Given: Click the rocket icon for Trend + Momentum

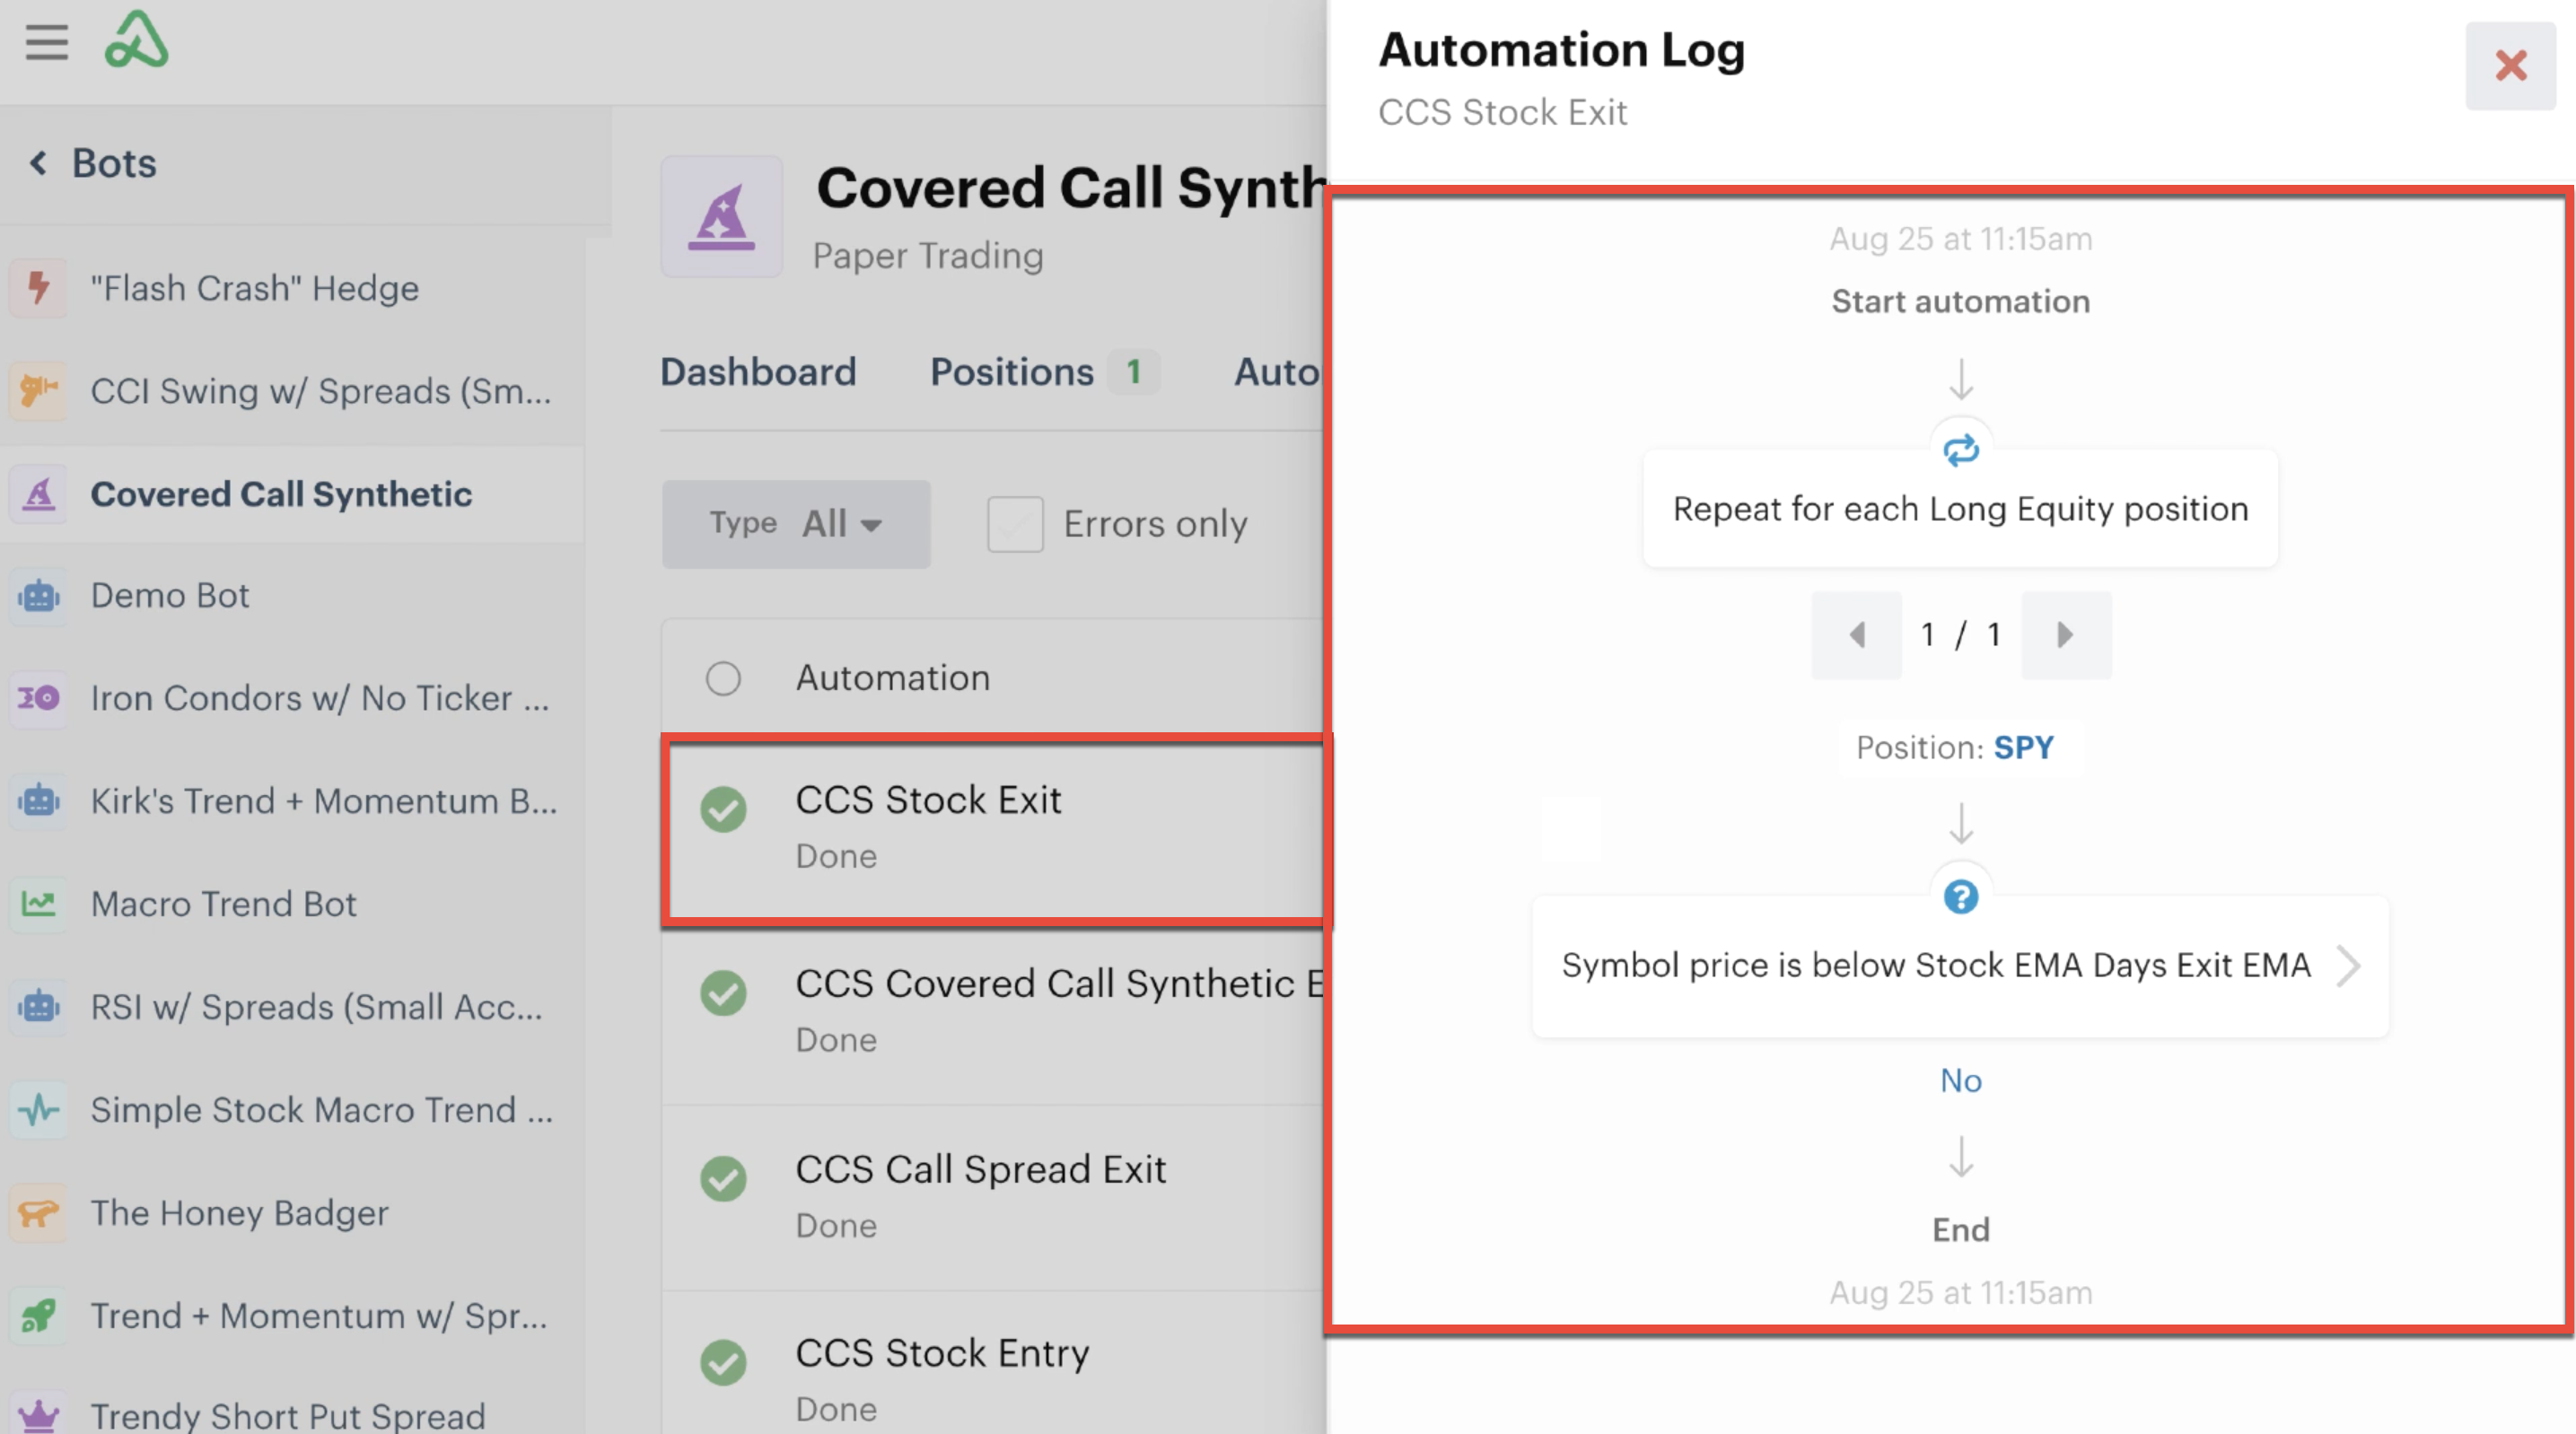Looking at the screenshot, I should click(x=38, y=1316).
